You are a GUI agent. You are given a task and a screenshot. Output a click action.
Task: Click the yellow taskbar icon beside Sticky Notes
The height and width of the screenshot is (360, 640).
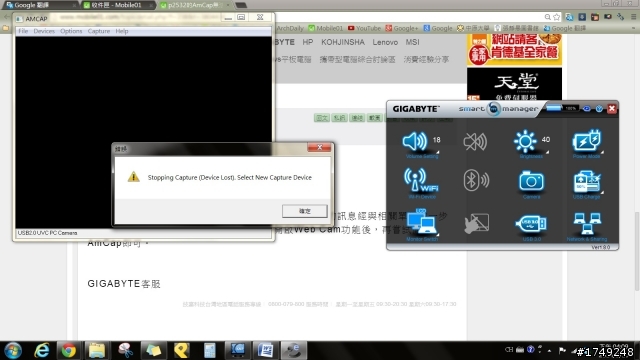point(182,351)
